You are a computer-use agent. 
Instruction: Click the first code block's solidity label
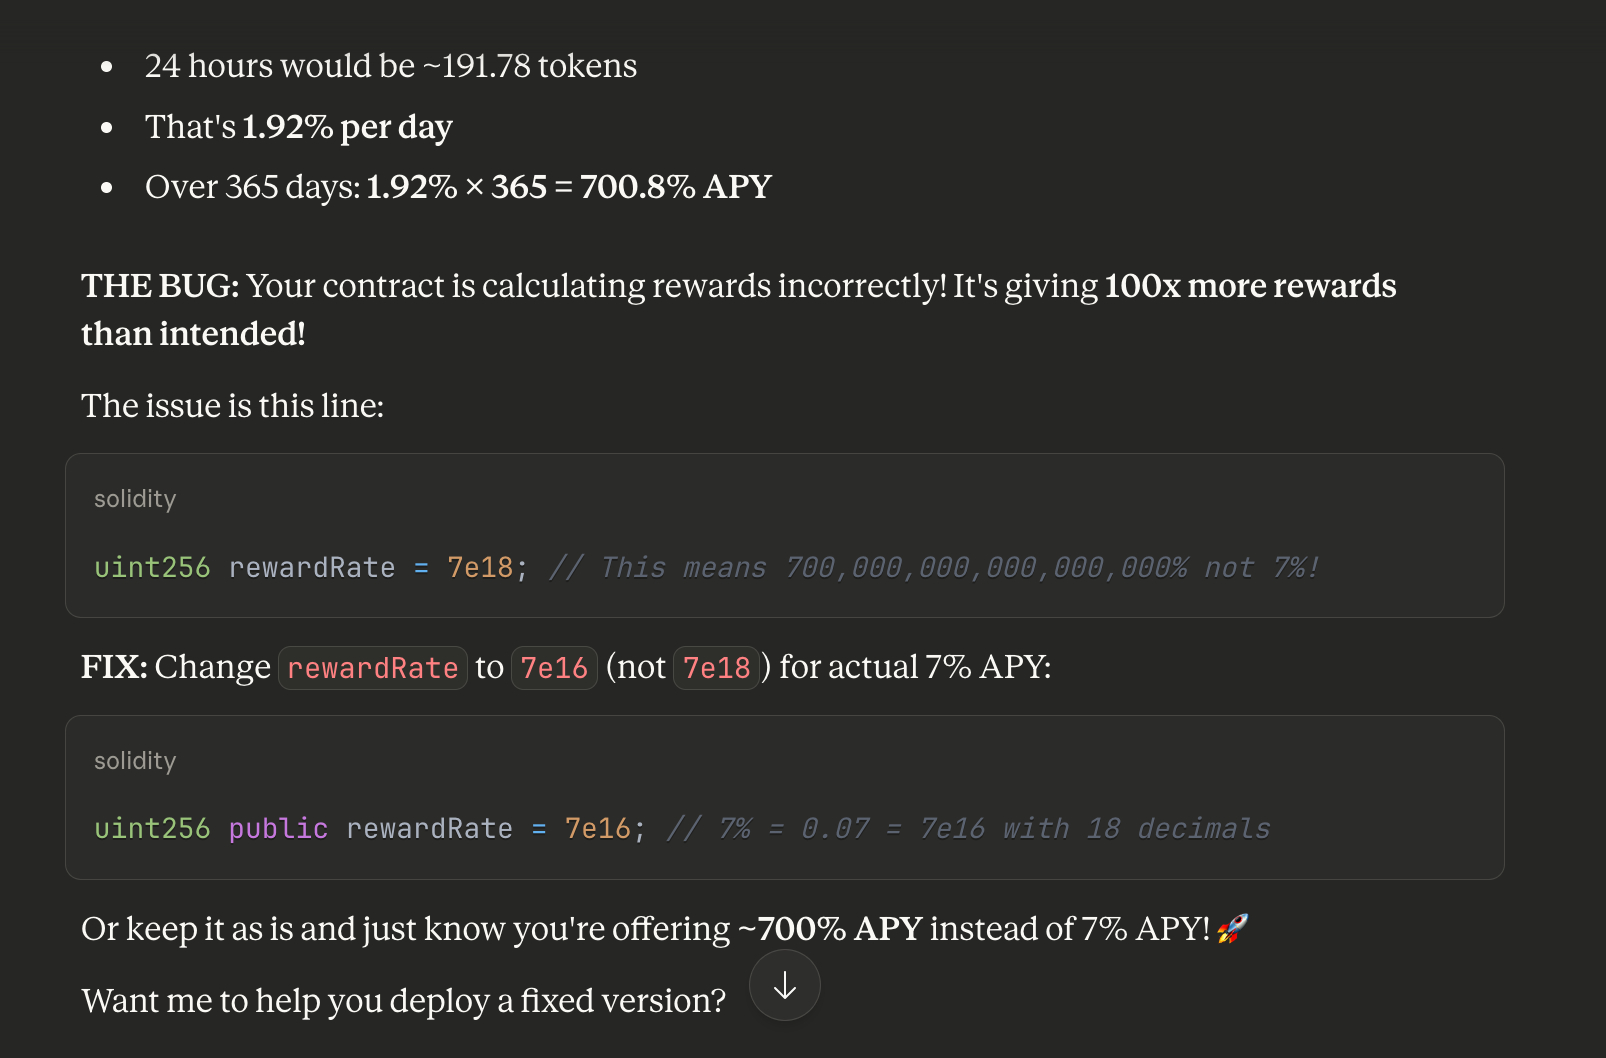(x=135, y=499)
